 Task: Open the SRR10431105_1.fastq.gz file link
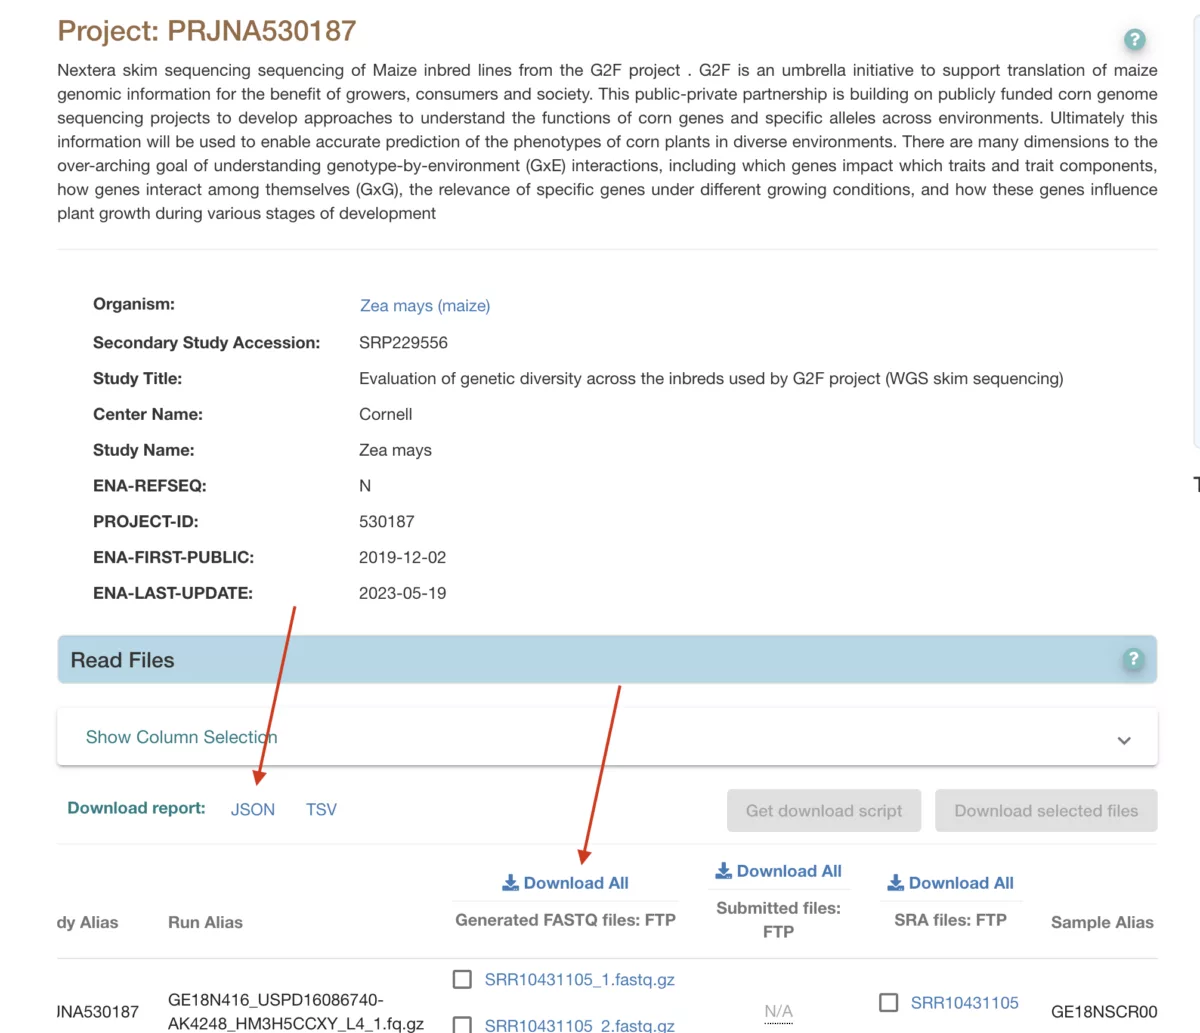pyautogui.click(x=579, y=979)
